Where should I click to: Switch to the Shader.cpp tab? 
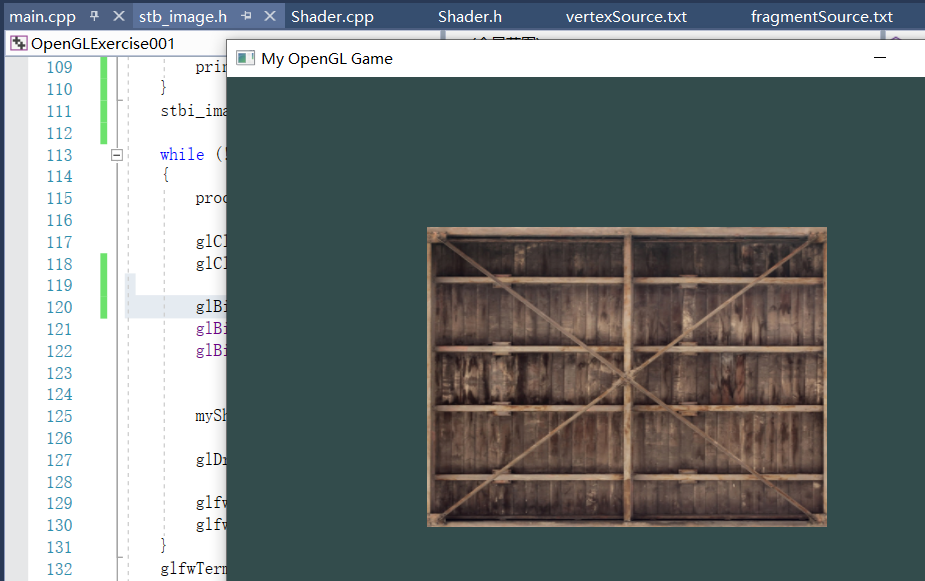coord(331,15)
